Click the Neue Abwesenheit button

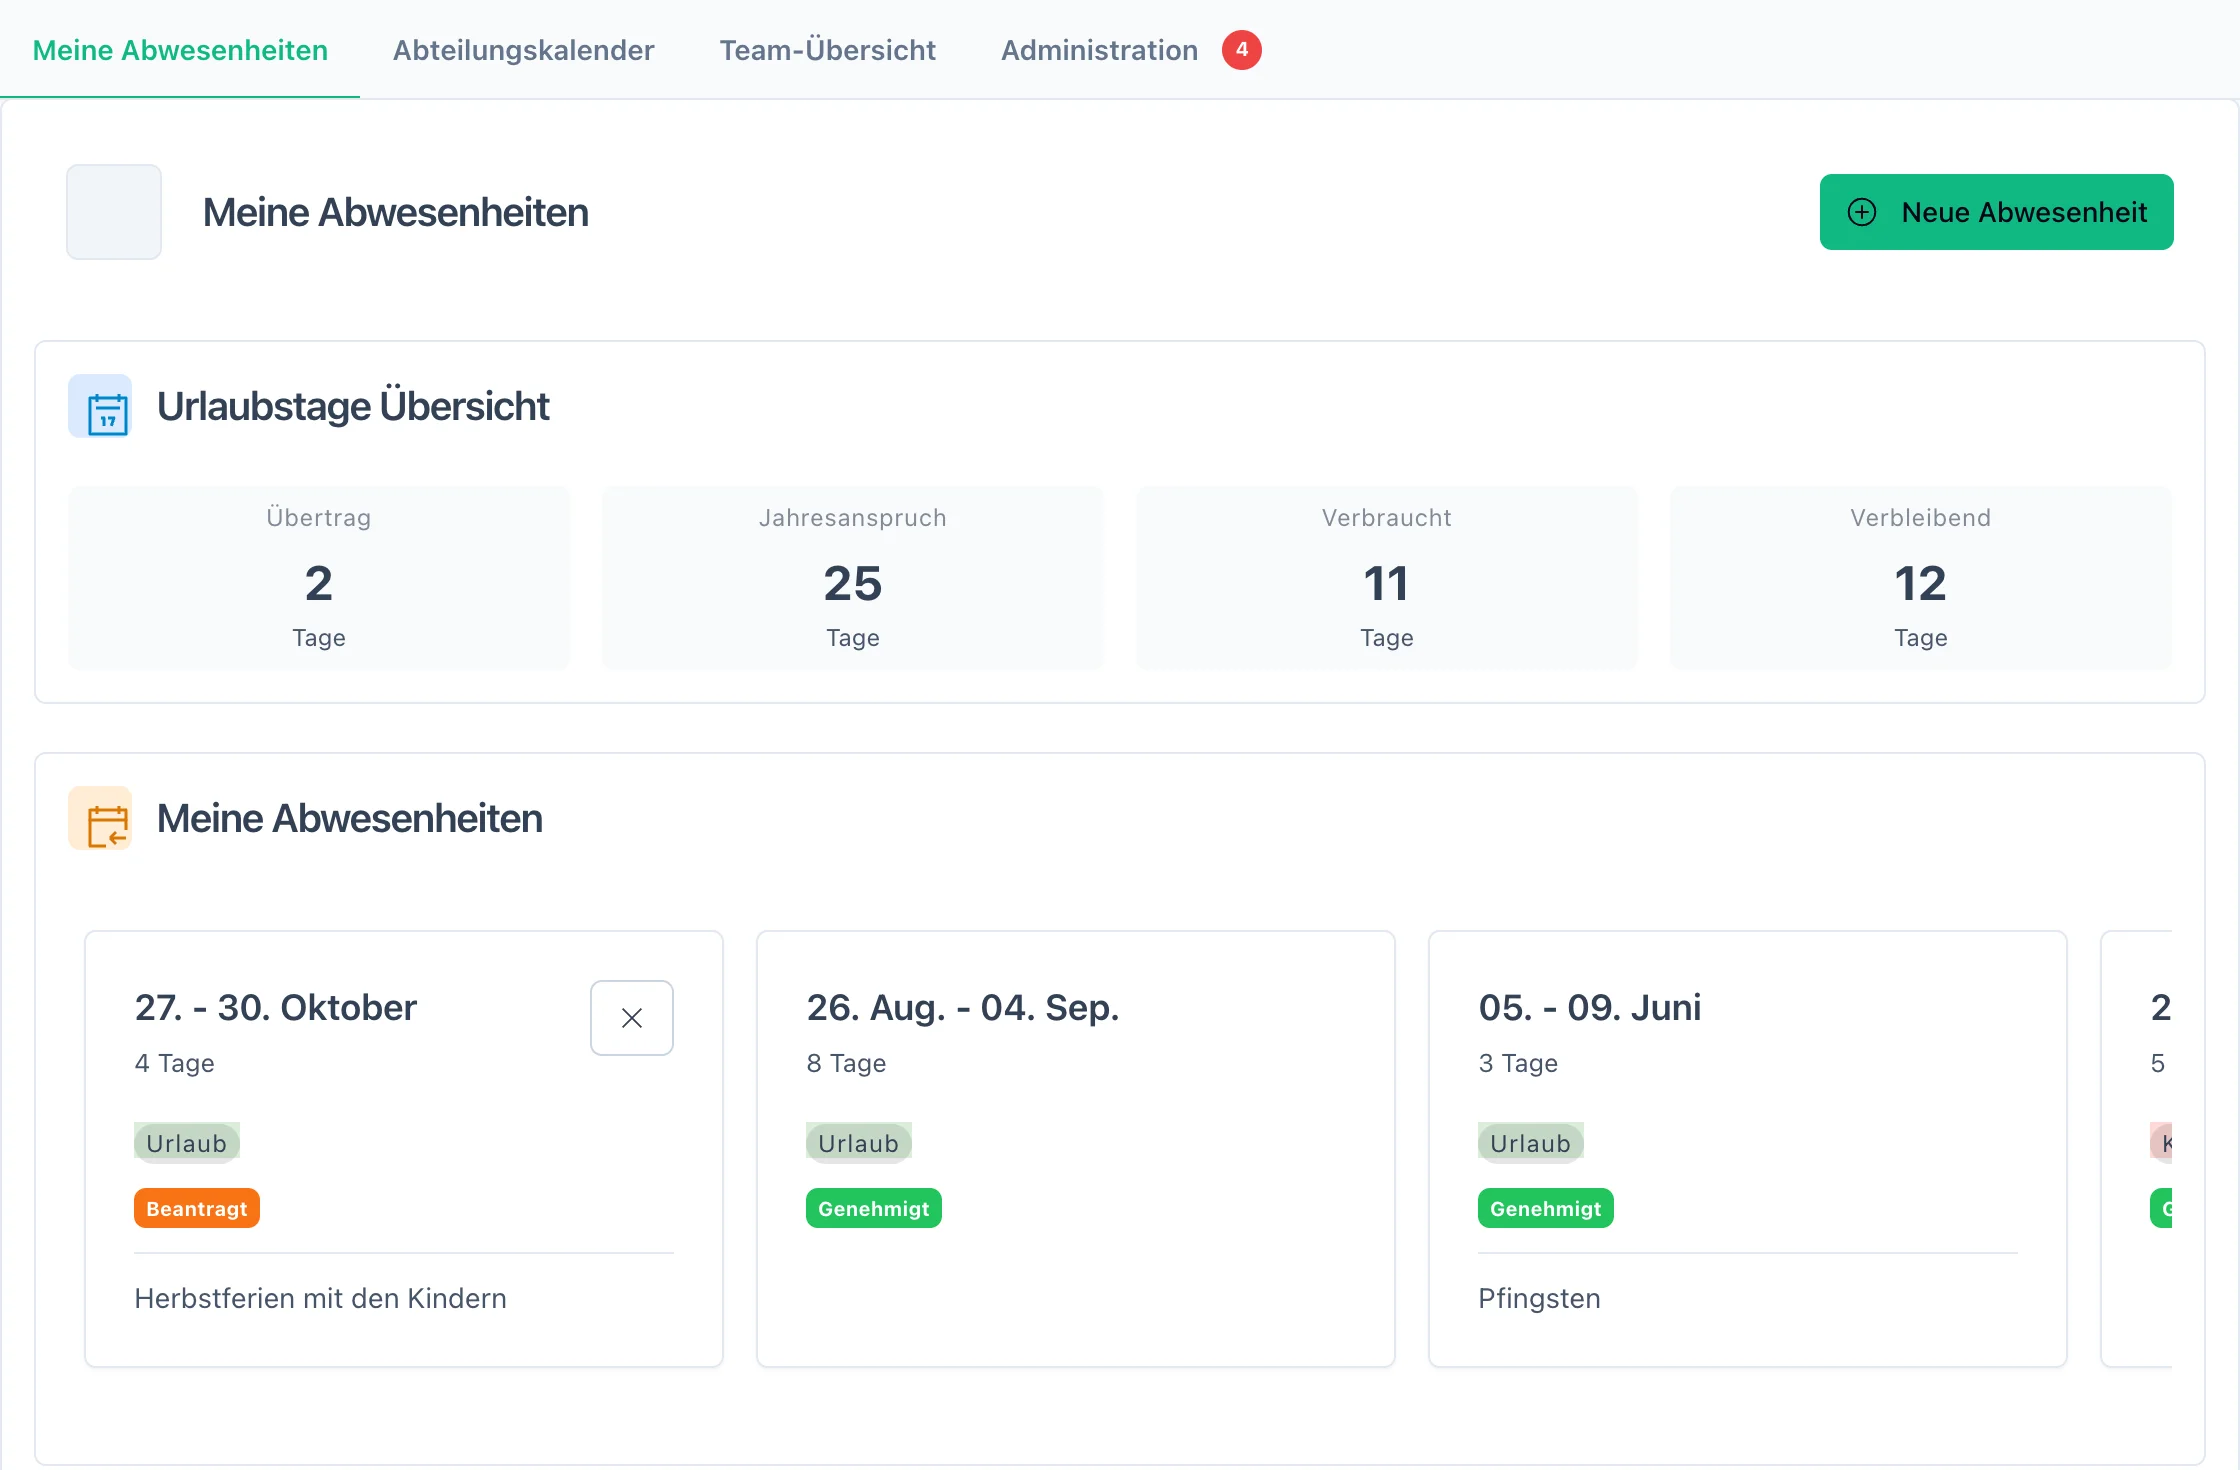[x=1996, y=212]
